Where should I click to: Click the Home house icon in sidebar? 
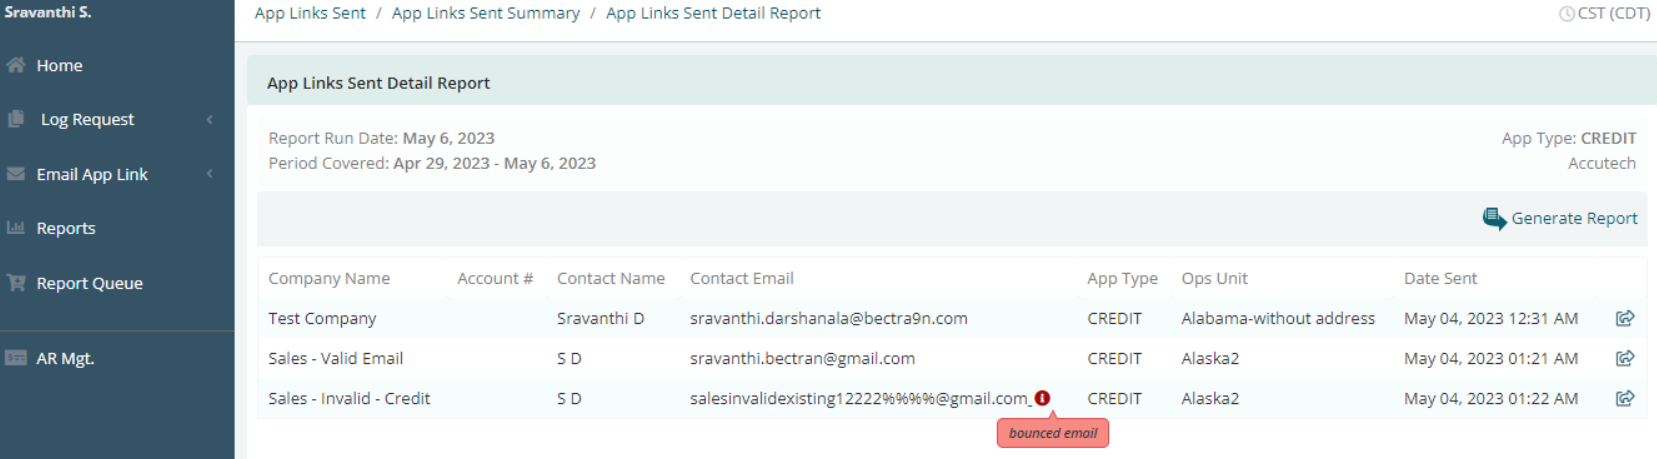(x=15, y=65)
